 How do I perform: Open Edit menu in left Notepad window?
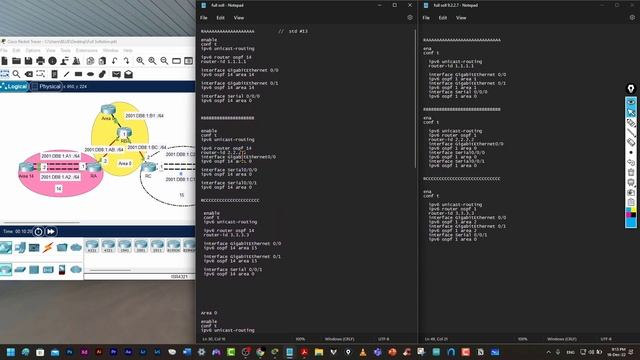pyautogui.click(x=220, y=18)
